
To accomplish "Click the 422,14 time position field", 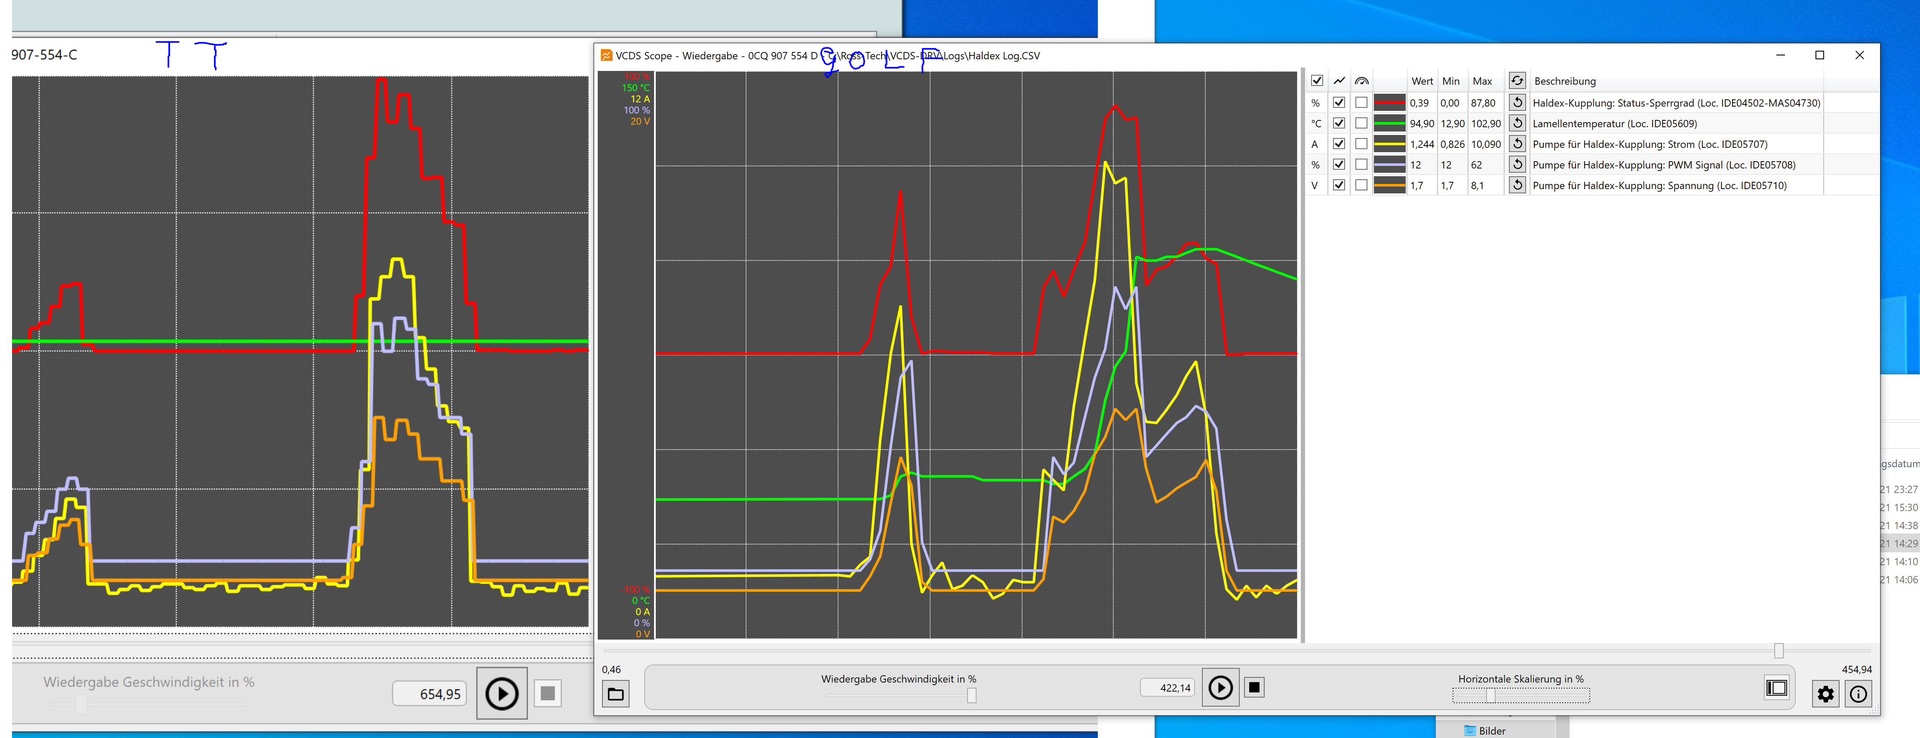I will coord(1167,688).
